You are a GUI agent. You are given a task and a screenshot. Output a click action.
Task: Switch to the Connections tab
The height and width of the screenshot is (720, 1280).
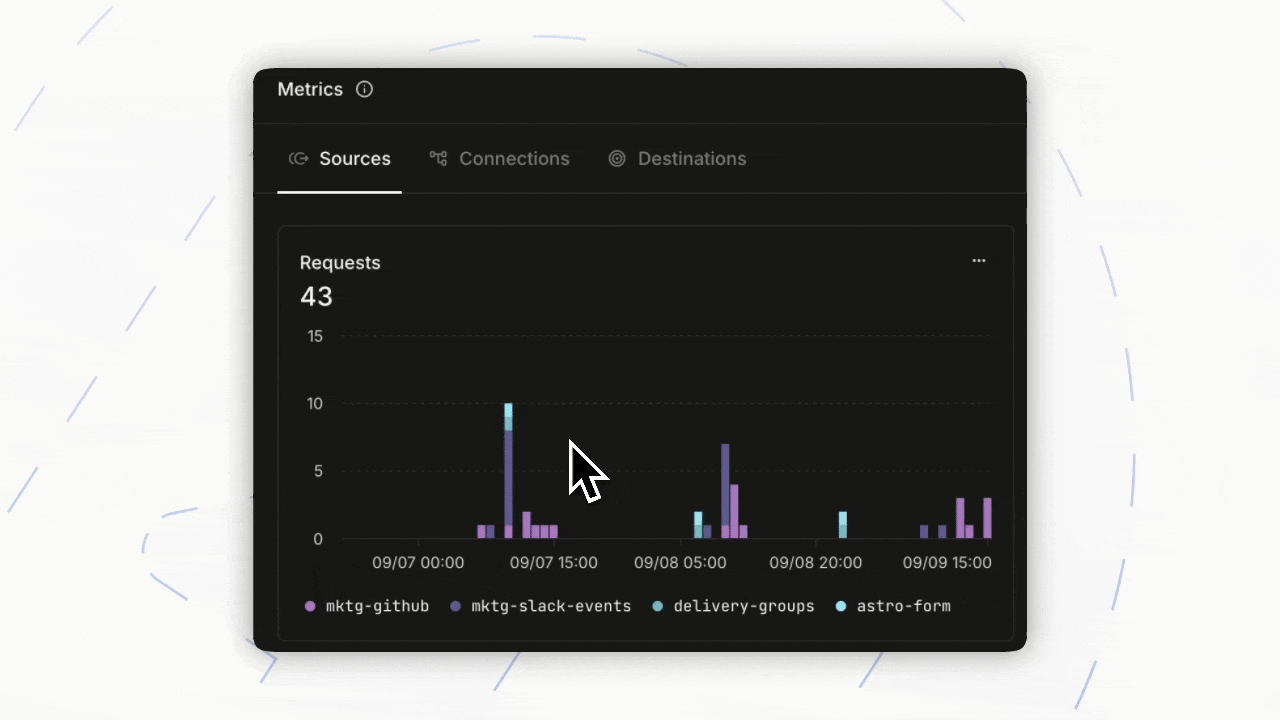(x=500, y=159)
